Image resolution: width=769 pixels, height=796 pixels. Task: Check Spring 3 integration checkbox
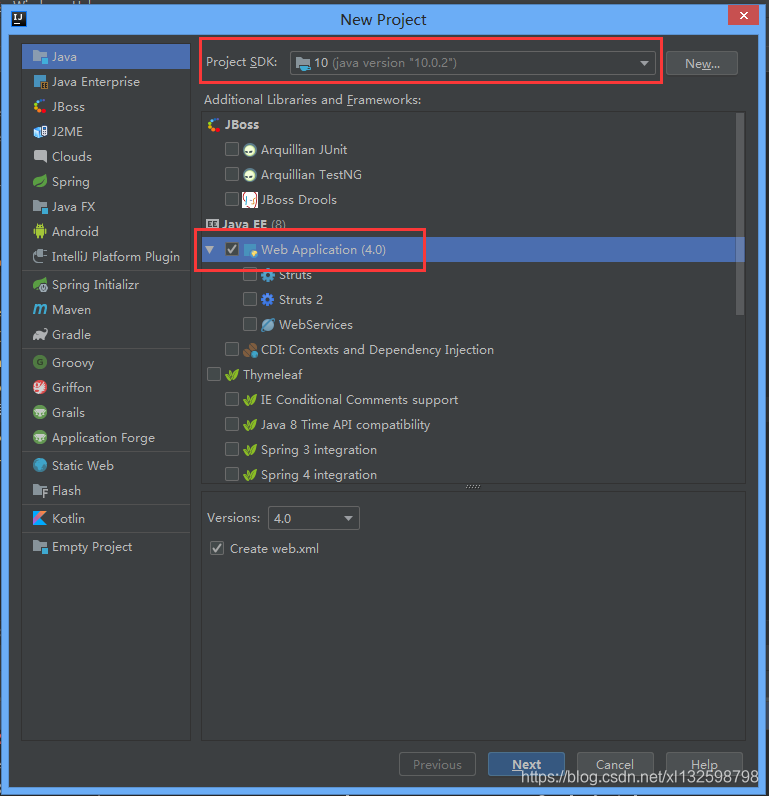tap(232, 449)
